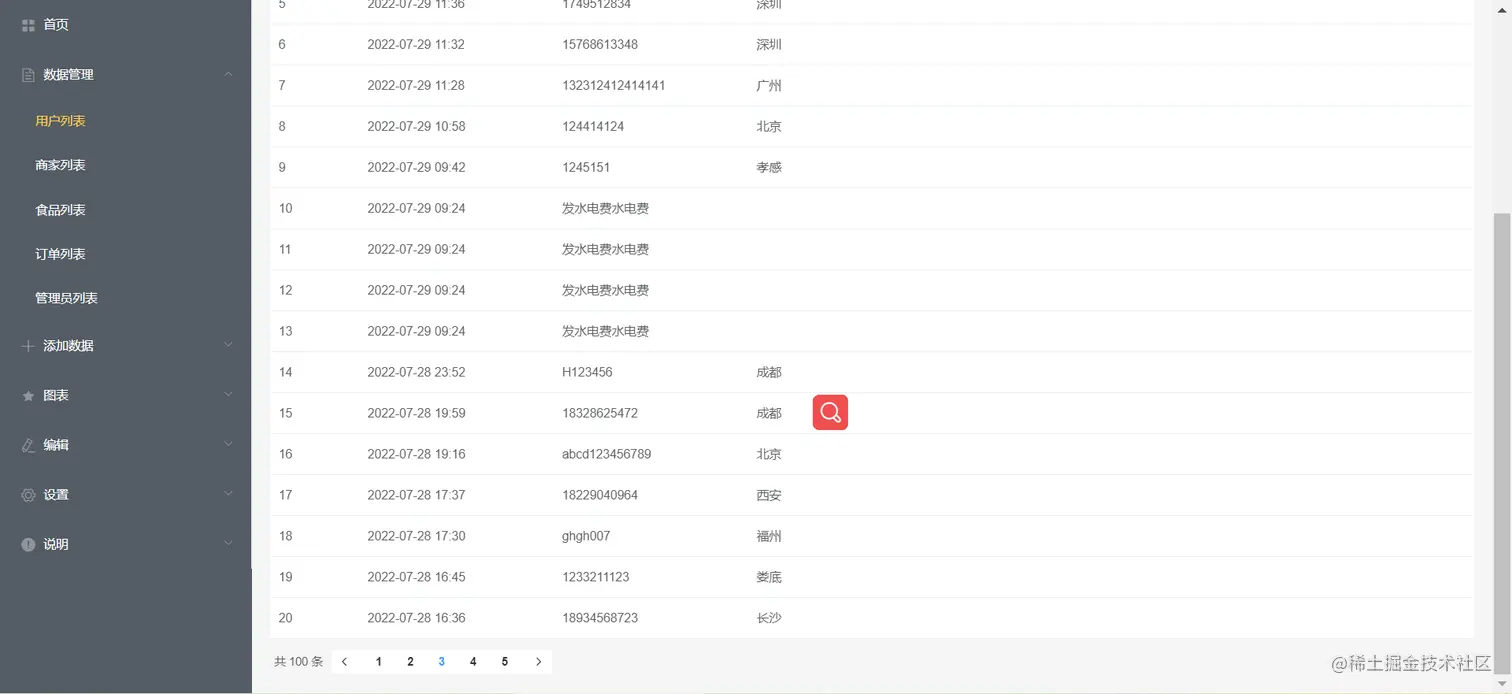The width and height of the screenshot is (1512, 694).
Task: Click the 数据管理 document icon
Action: (x=28, y=75)
